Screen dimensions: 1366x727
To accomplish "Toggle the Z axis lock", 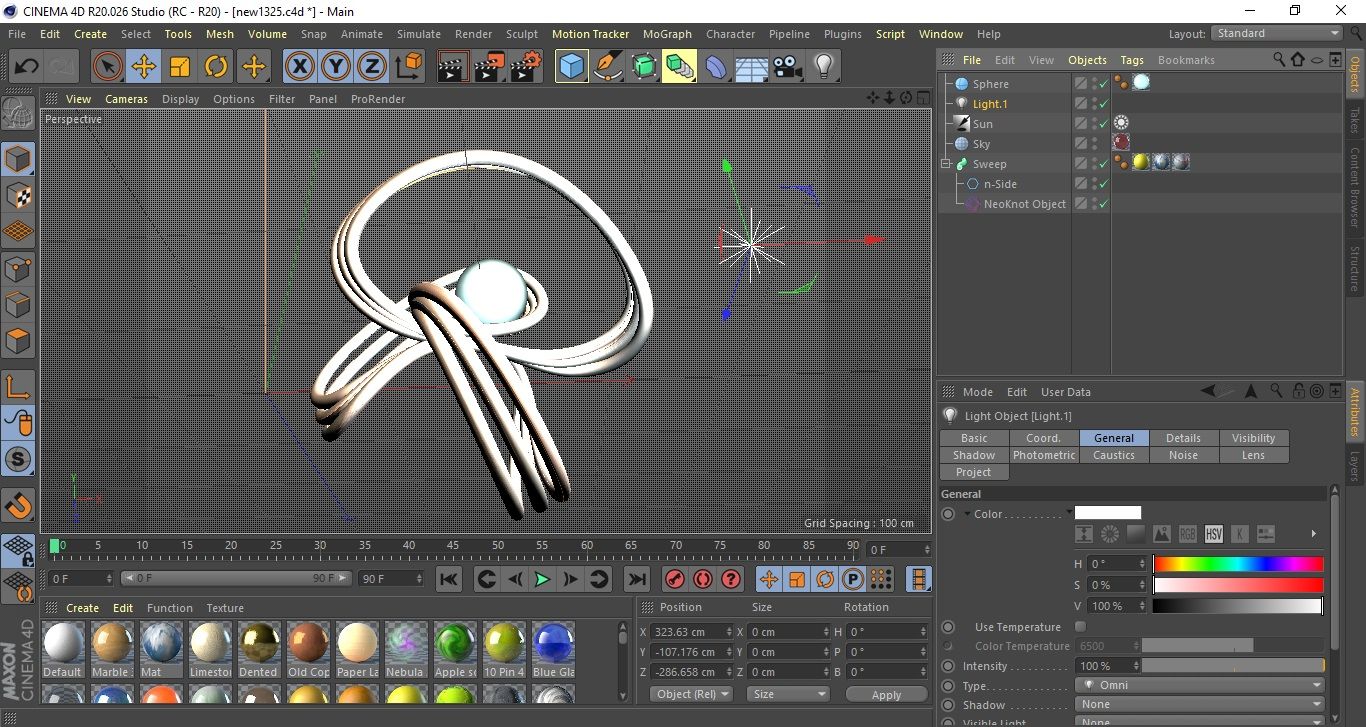I will click(x=372, y=67).
